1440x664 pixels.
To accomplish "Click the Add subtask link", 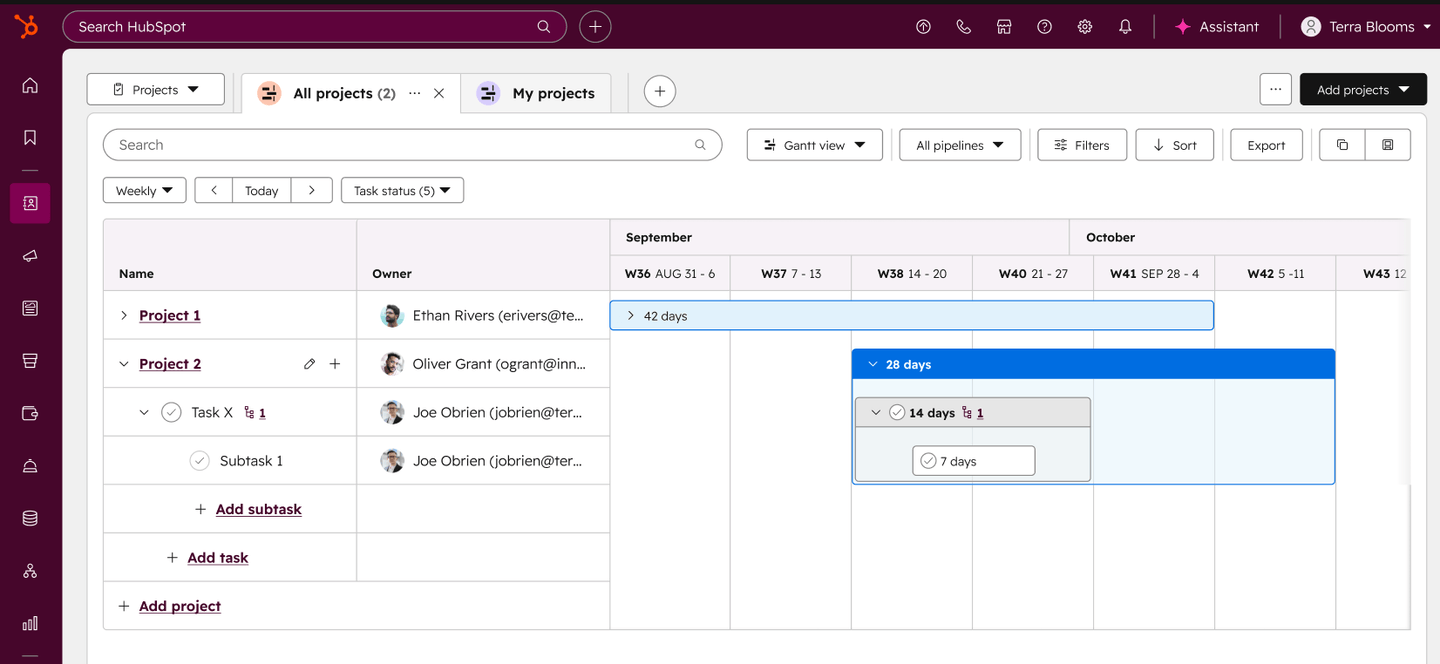I will pyautogui.click(x=258, y=509).
